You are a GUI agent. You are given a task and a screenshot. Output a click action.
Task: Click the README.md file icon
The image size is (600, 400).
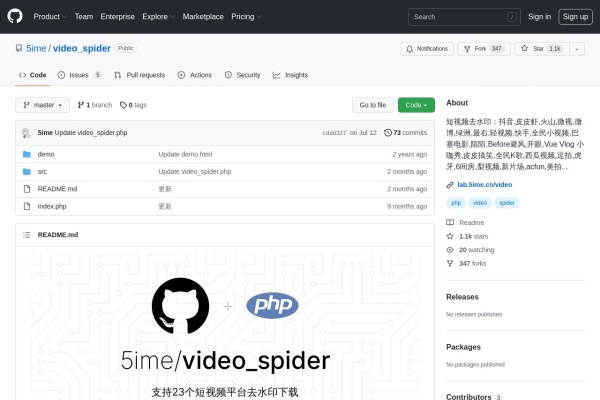[x=26, y=189]
